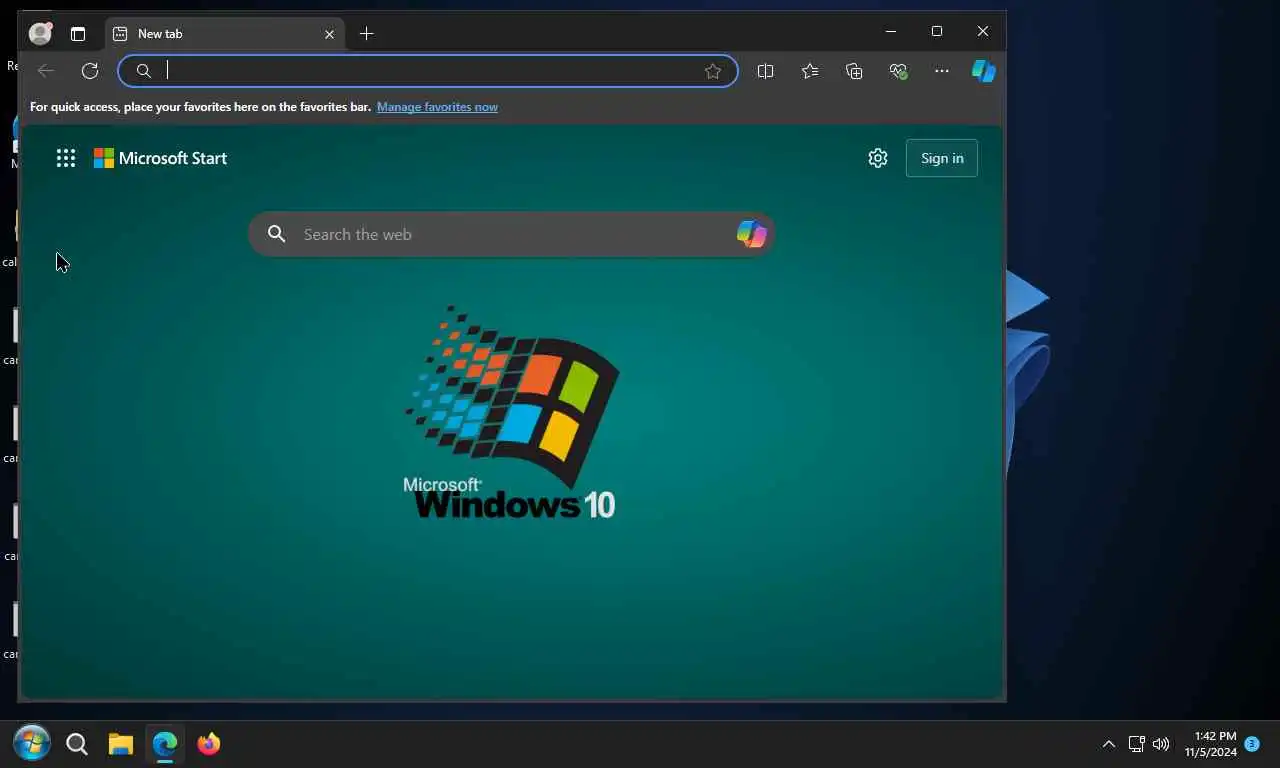Minimize the Edge window
Screen dimensions: 1280x768
coord(890,32)
